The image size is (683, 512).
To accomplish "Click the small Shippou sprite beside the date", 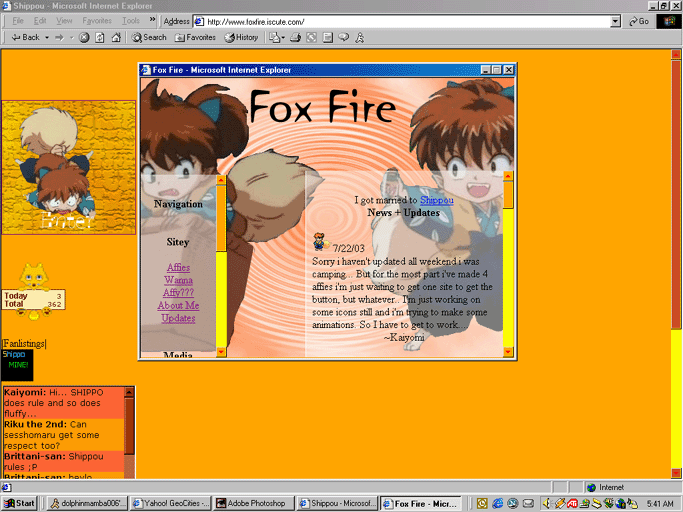I will point(321,242).
